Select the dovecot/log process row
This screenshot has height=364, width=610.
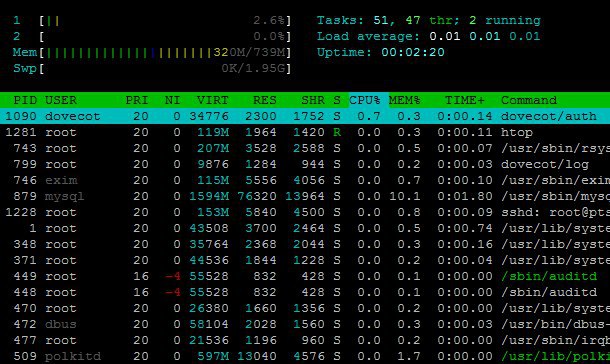pos(305,164)
